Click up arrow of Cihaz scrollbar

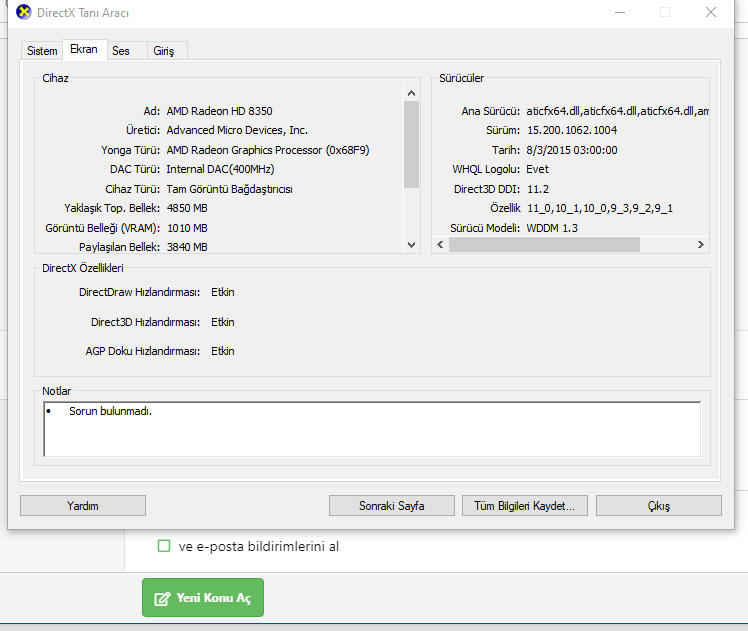tap(412, 93)
